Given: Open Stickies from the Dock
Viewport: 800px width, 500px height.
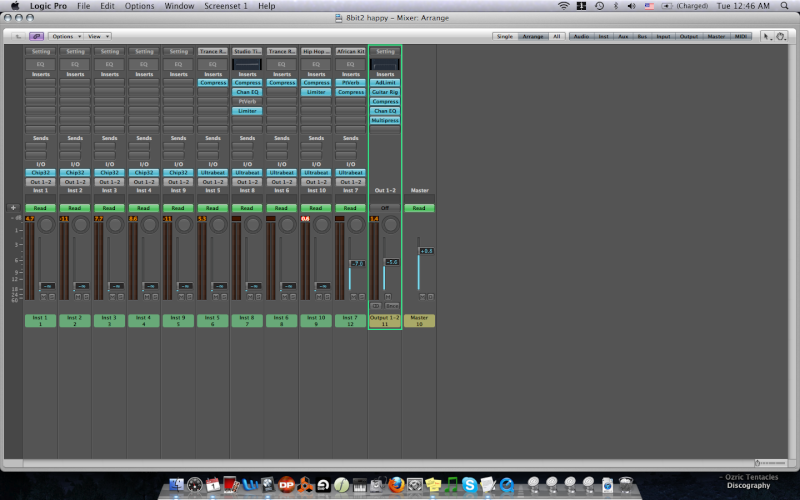Looking at the screenshot, I should (x=433, y=484).
